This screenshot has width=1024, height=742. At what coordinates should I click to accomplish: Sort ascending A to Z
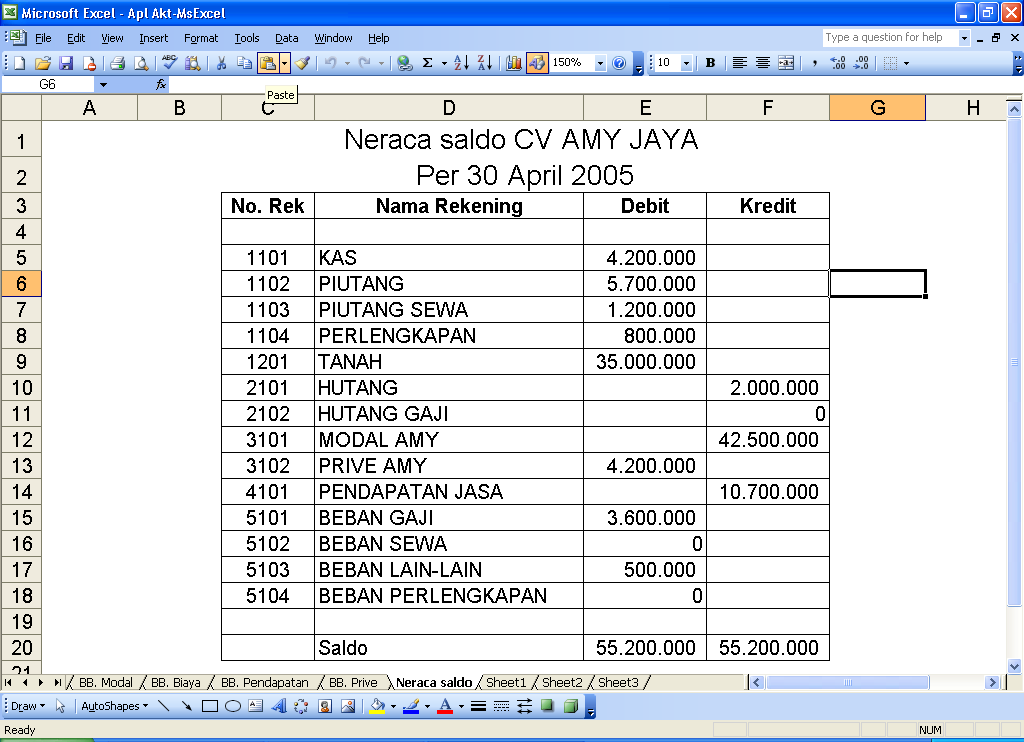tap(461, 63)
